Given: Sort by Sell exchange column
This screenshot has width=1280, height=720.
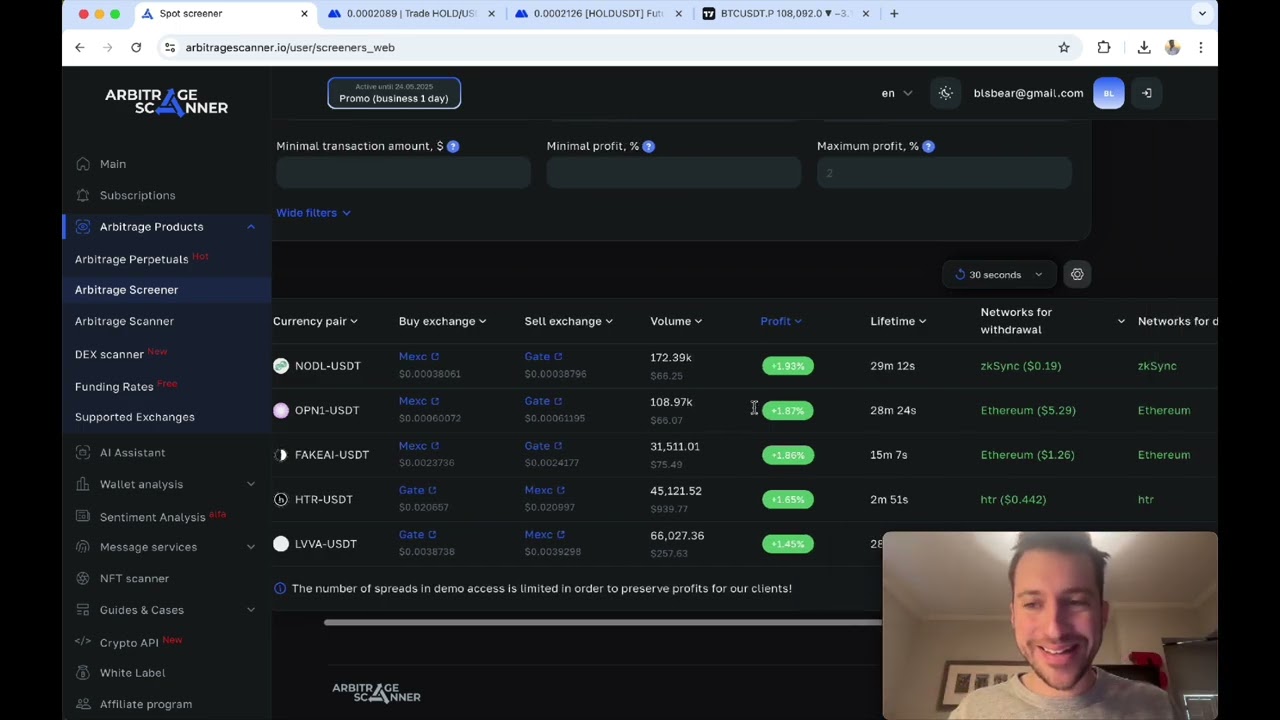Looking at the screenshot, I should click(x=568, y=321).
